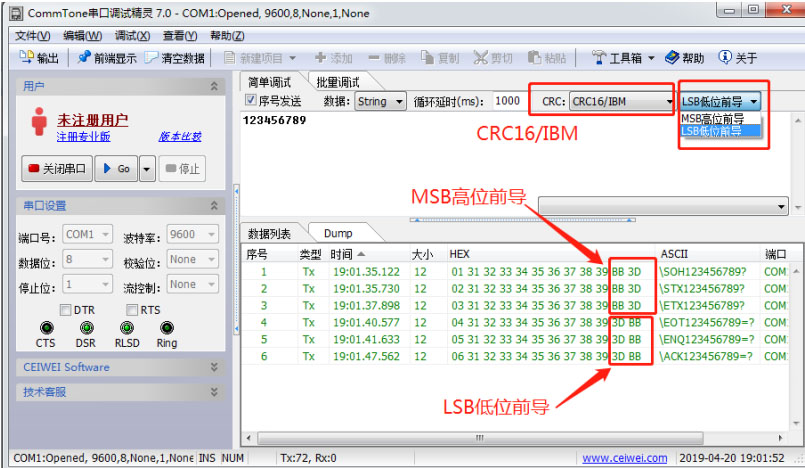805x468 pixels.
Task: Click the Cut (剪切) scissors icon
Action: tap(481, 57)
